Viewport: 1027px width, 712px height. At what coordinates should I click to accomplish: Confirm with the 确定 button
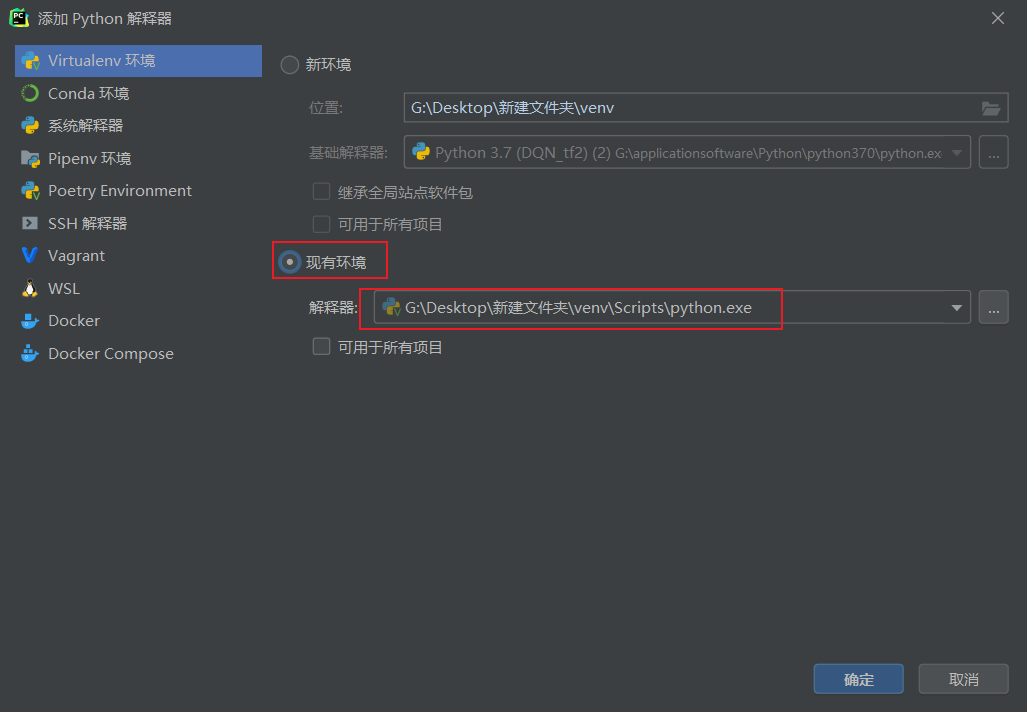tap(857, 678)
